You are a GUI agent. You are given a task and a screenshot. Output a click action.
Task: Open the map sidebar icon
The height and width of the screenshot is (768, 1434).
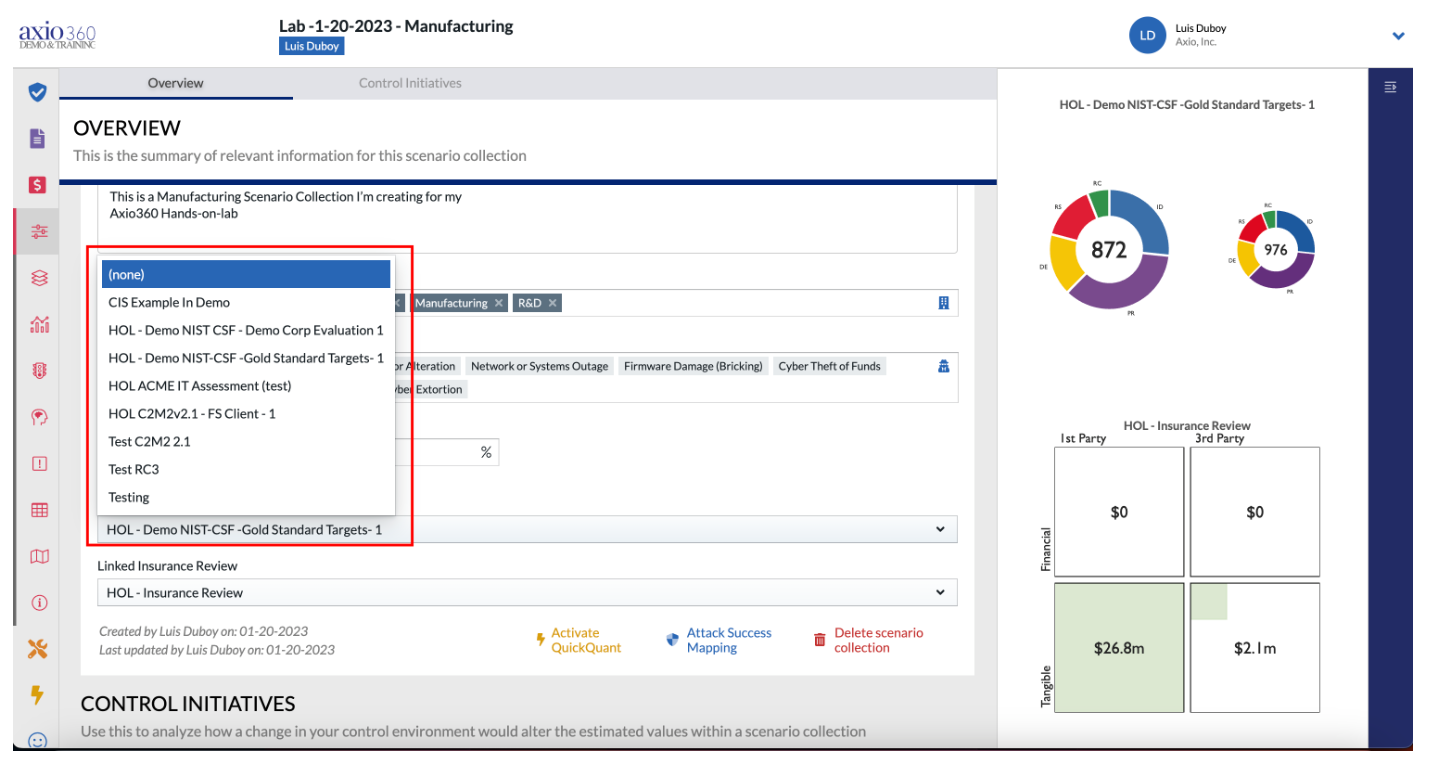coord(39,556)
